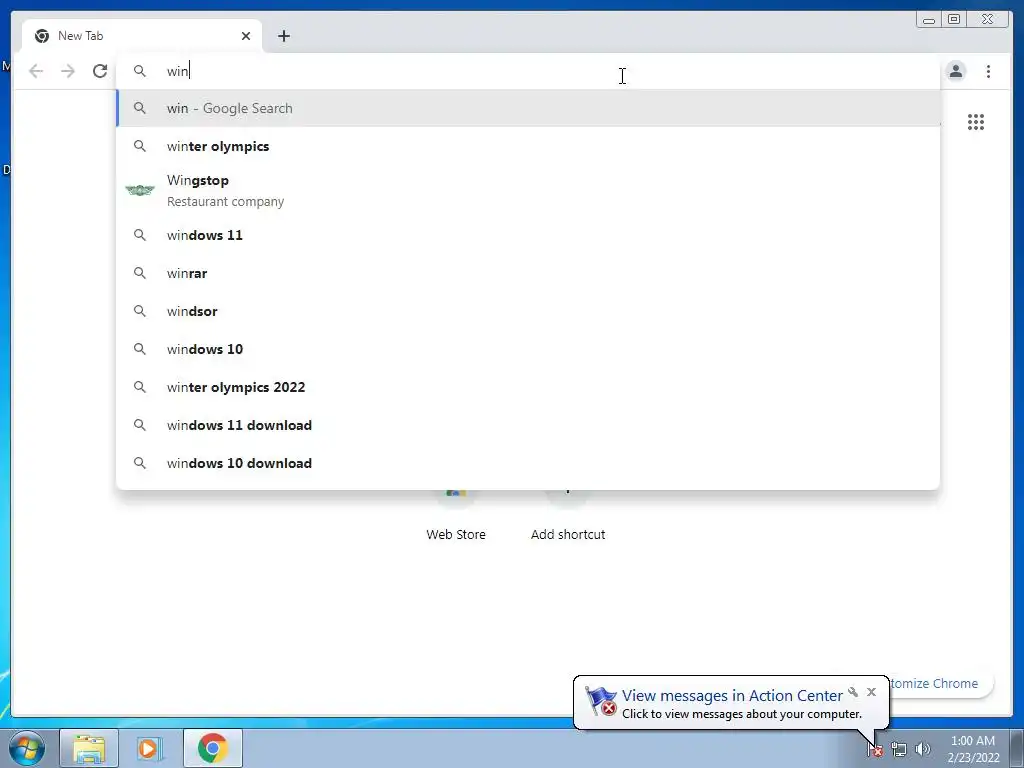Viewport: 1024px width, 768px height.
Task: Open a new tab with the plus button
Action: [283, 36]
